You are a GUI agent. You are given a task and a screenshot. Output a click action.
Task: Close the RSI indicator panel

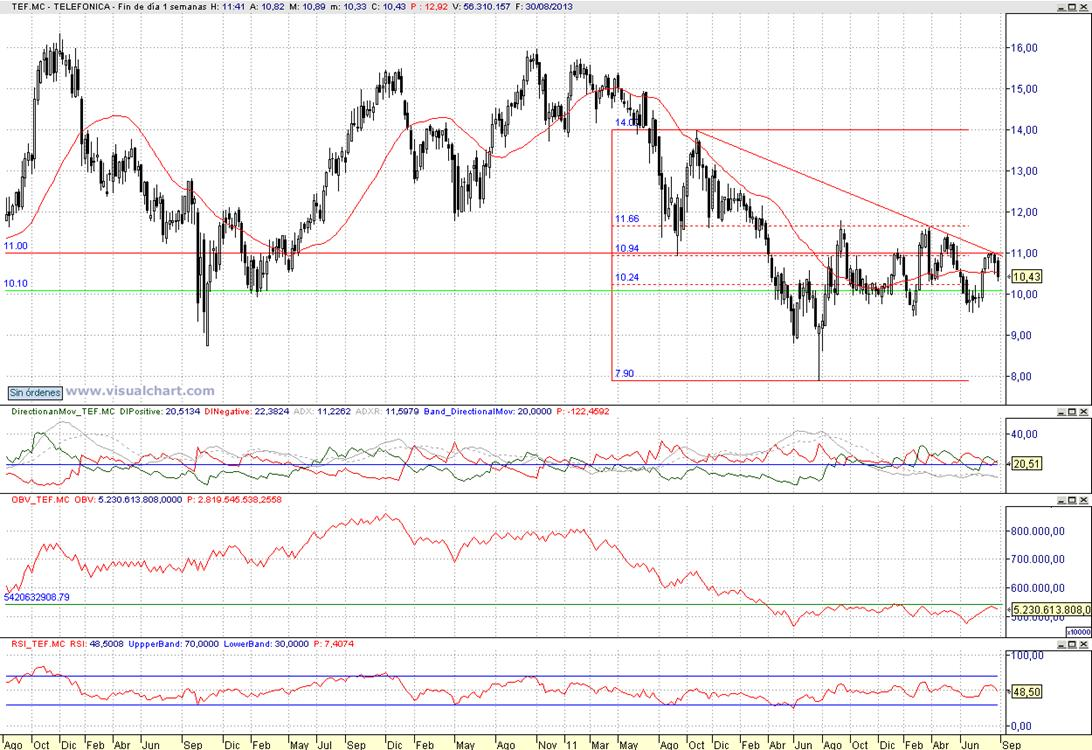pyautogui.click(x=1083, y=645)
